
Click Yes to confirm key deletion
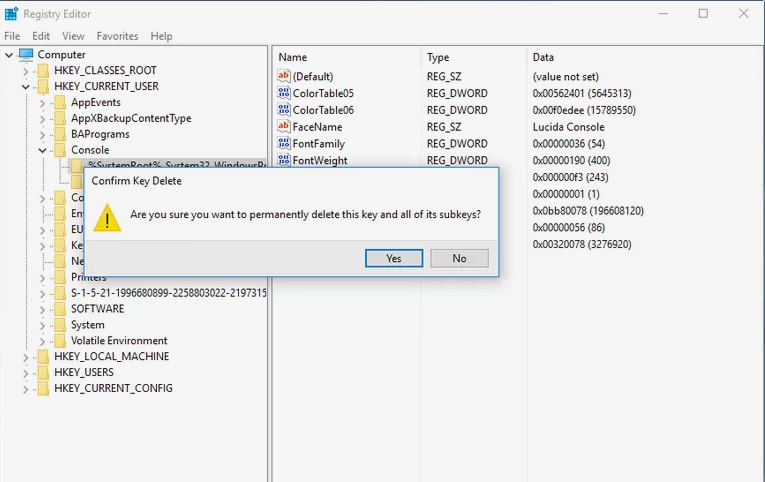click(394, 258)
